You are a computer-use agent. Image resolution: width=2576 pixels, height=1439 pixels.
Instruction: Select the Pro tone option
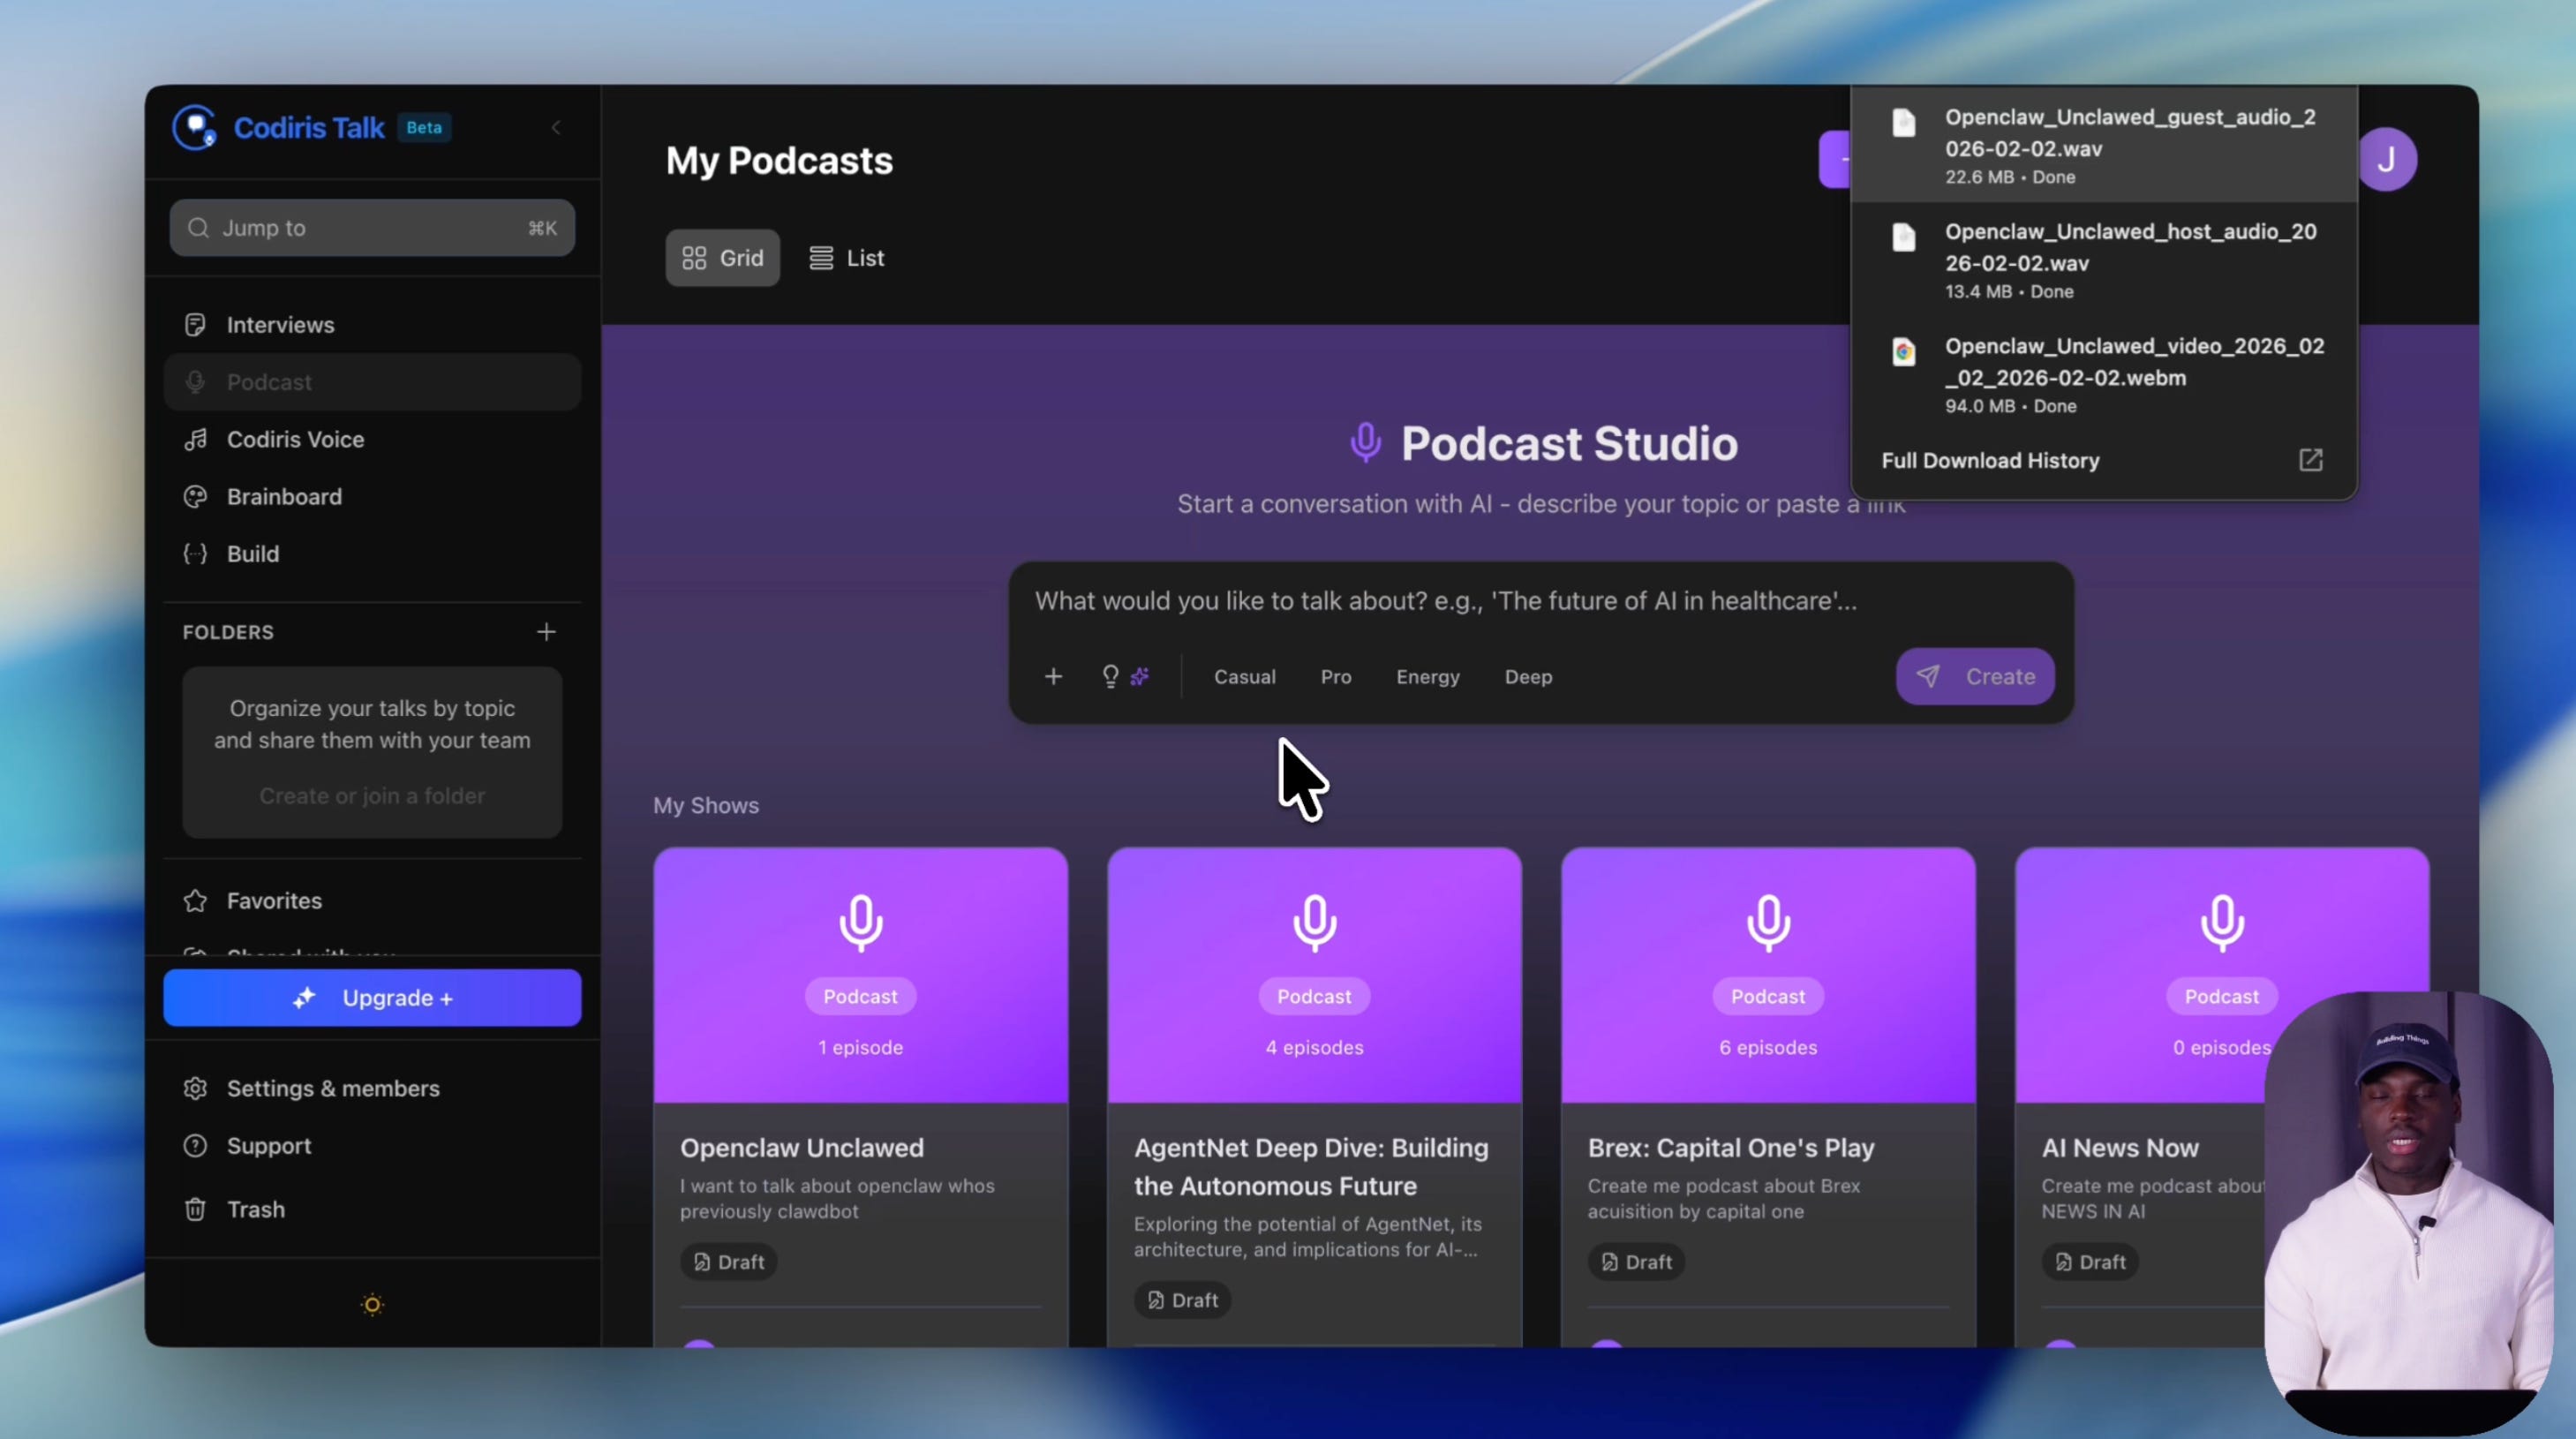[x=1336, y=677]
